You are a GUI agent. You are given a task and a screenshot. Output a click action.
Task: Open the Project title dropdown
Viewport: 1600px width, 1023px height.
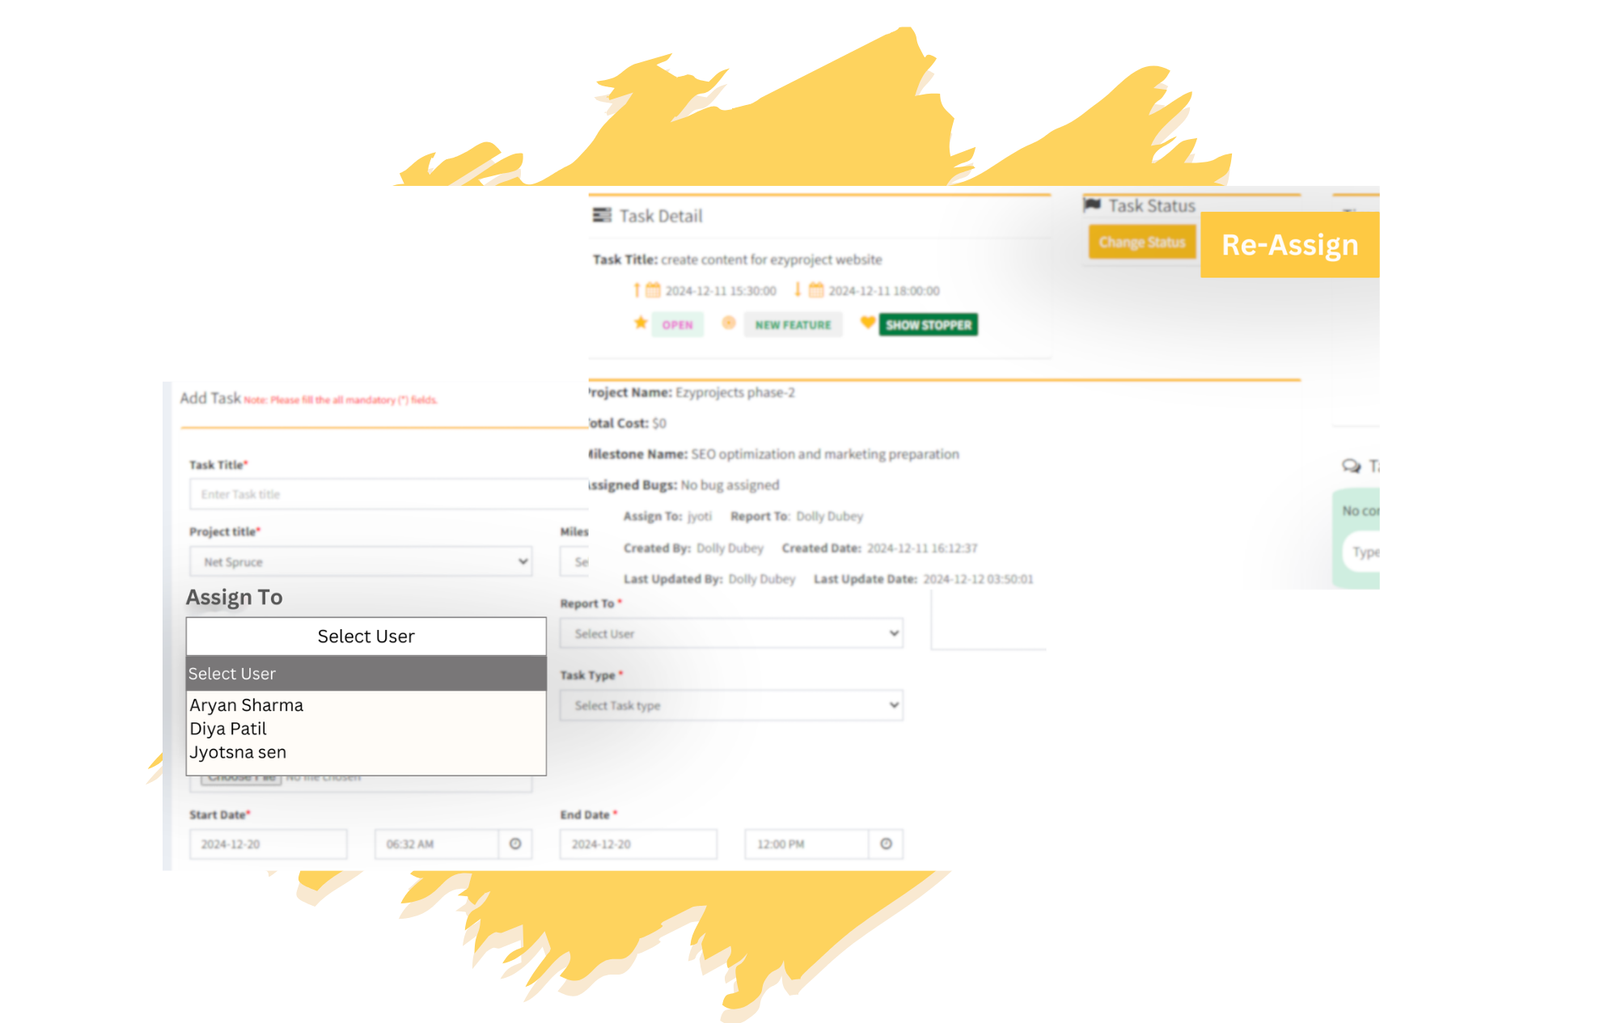tap(360, 562)
